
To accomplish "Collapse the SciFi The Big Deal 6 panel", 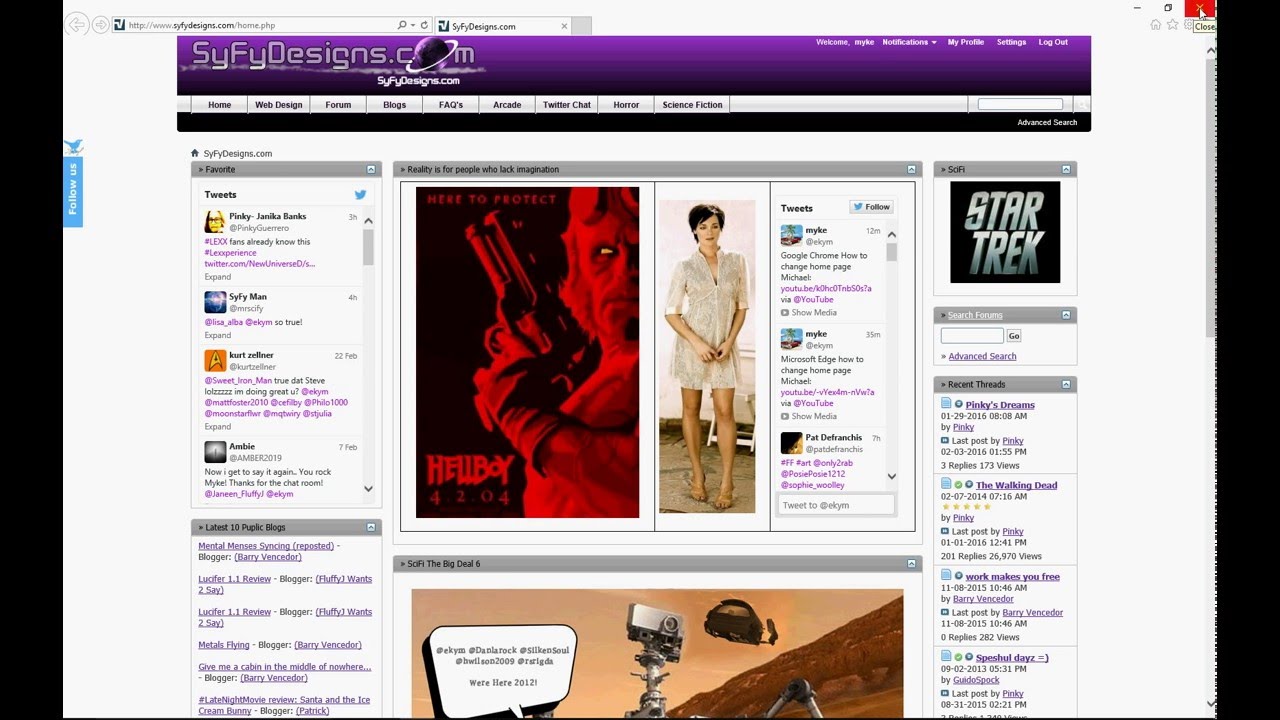I will pos(911,563).
